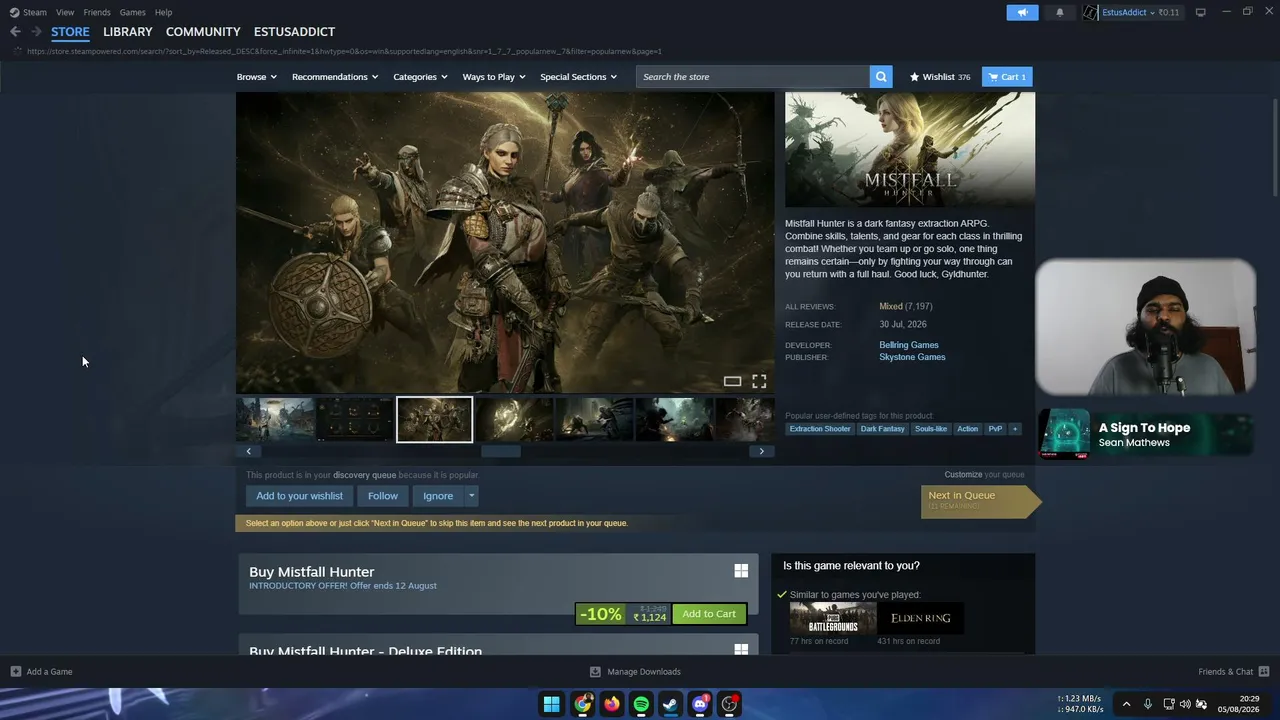Switch to the COMMUNITY tab
Viewport: 1280px width, 720px height.
(203, 32)
